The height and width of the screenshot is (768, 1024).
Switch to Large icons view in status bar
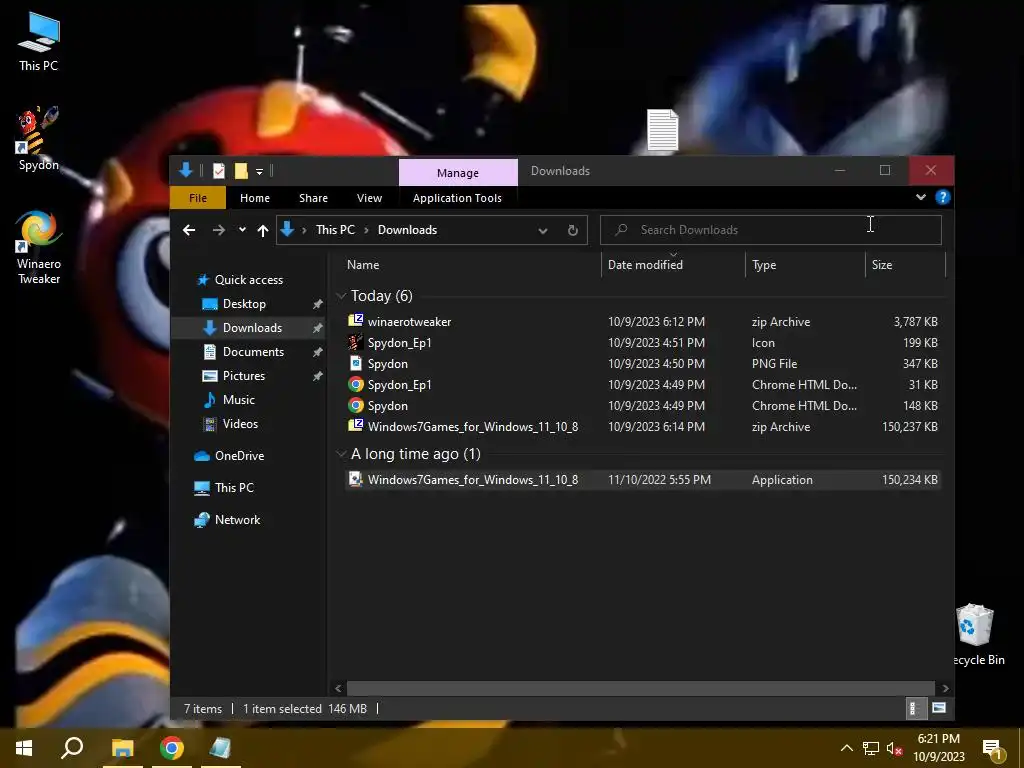939,708
